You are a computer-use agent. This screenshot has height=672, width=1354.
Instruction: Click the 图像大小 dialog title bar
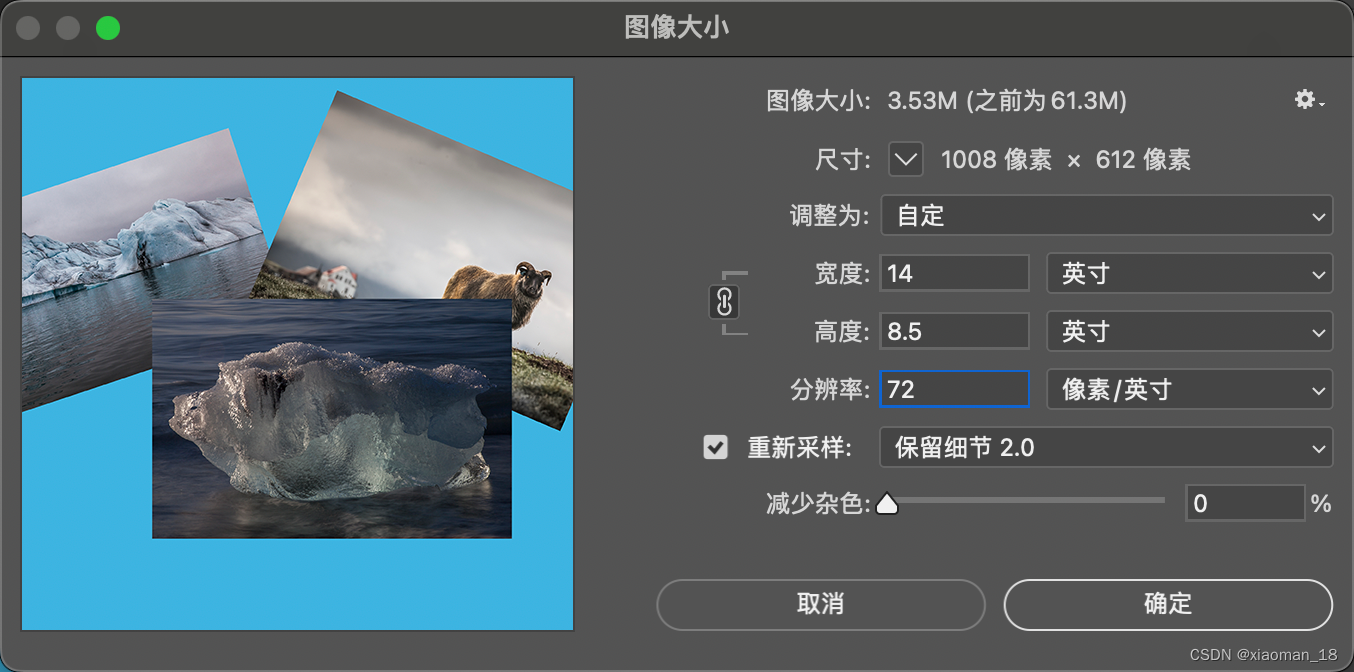(677, 28)
